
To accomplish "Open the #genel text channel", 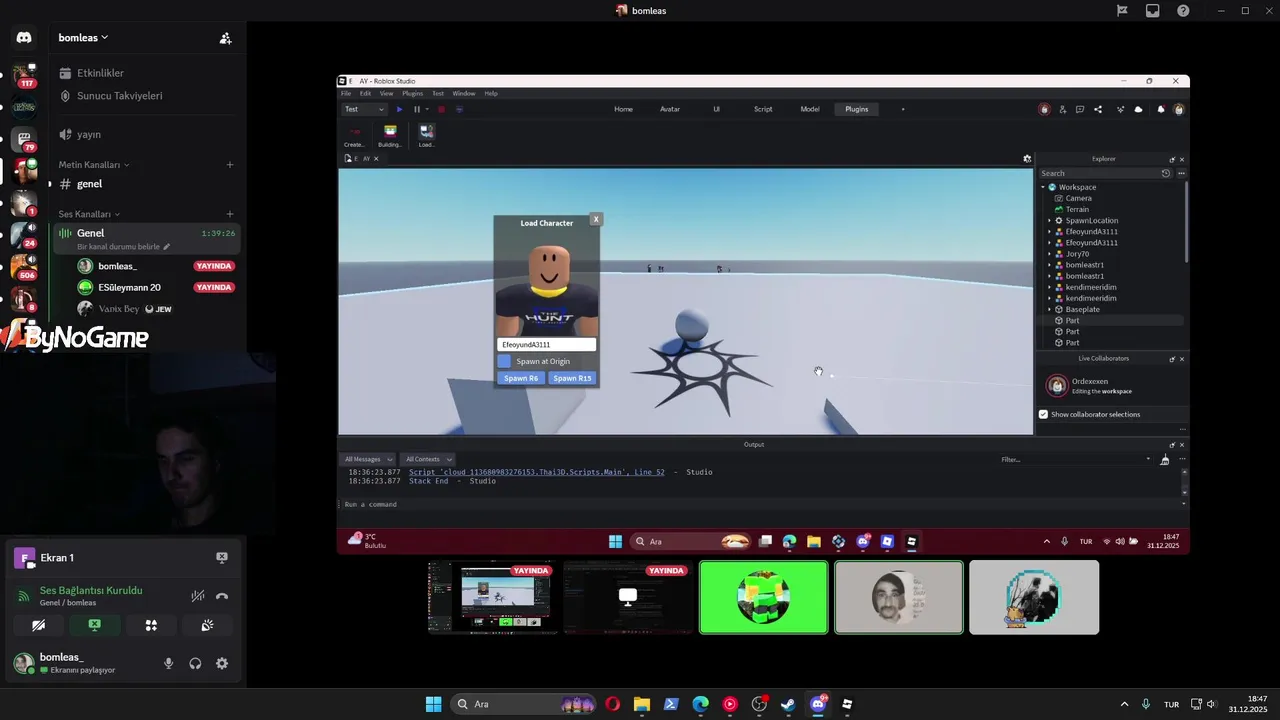I will pos(148,184).
